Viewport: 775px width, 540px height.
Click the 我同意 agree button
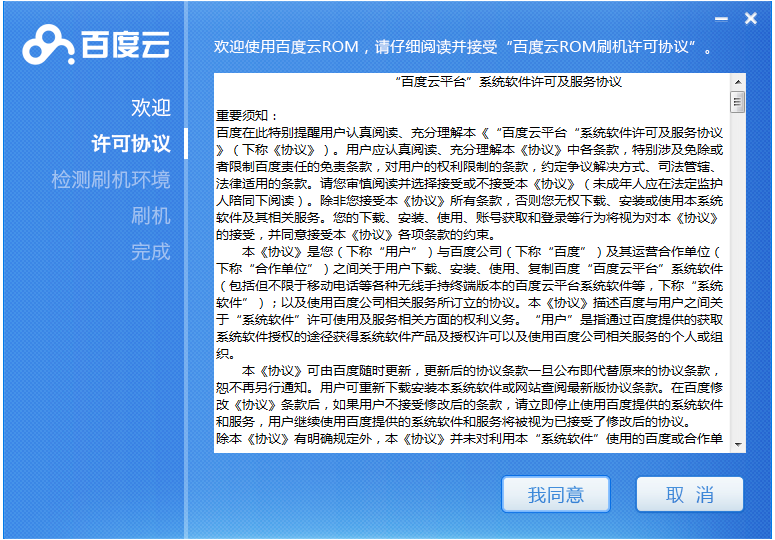[556, 494]
